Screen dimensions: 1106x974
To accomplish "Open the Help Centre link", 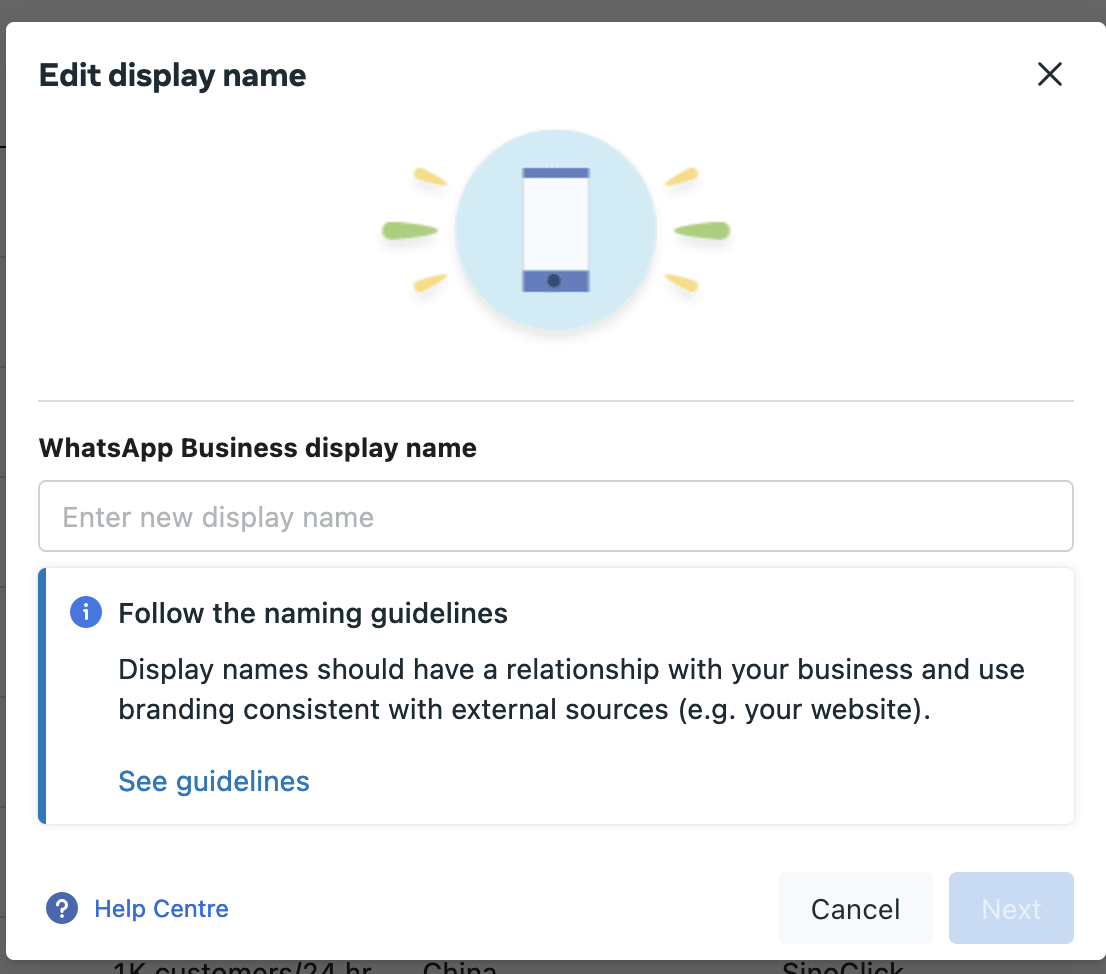I will pos(162,908).
